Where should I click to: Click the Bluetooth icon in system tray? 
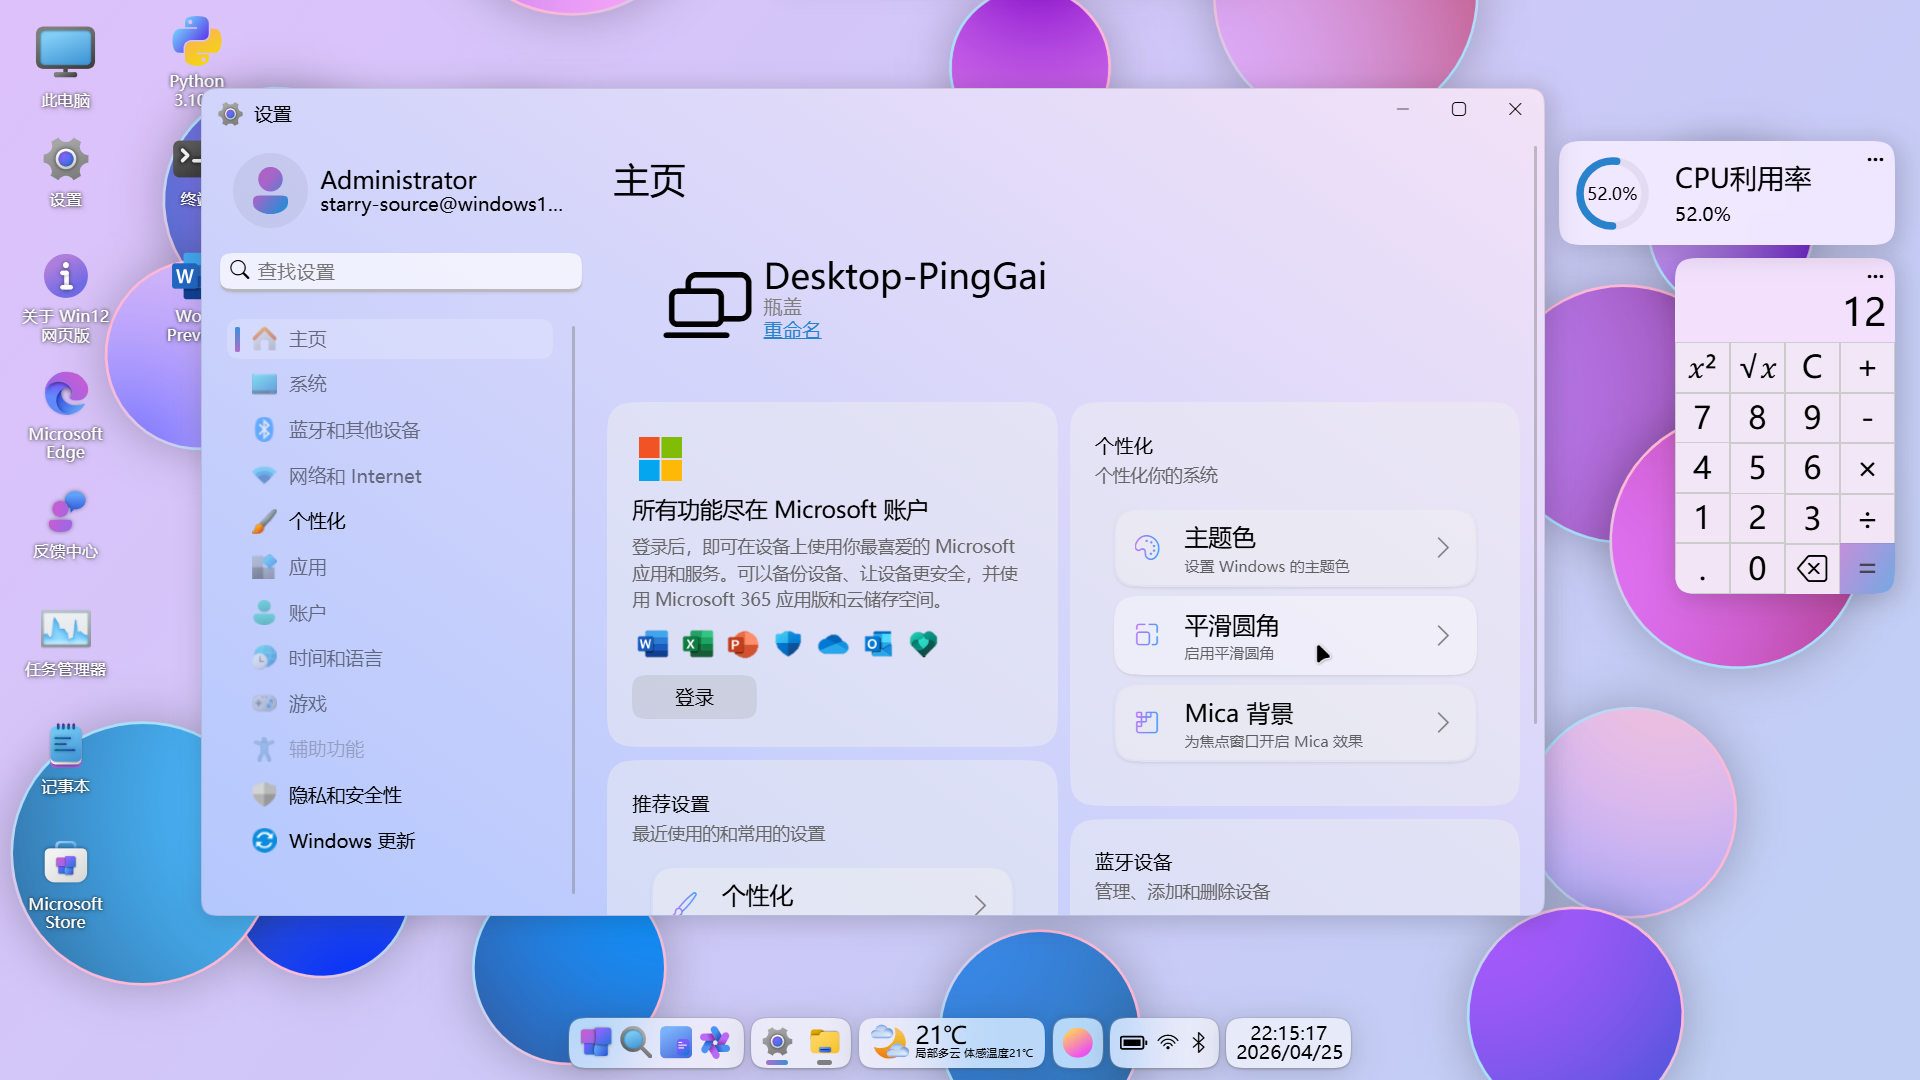tap(1199, 1043)
